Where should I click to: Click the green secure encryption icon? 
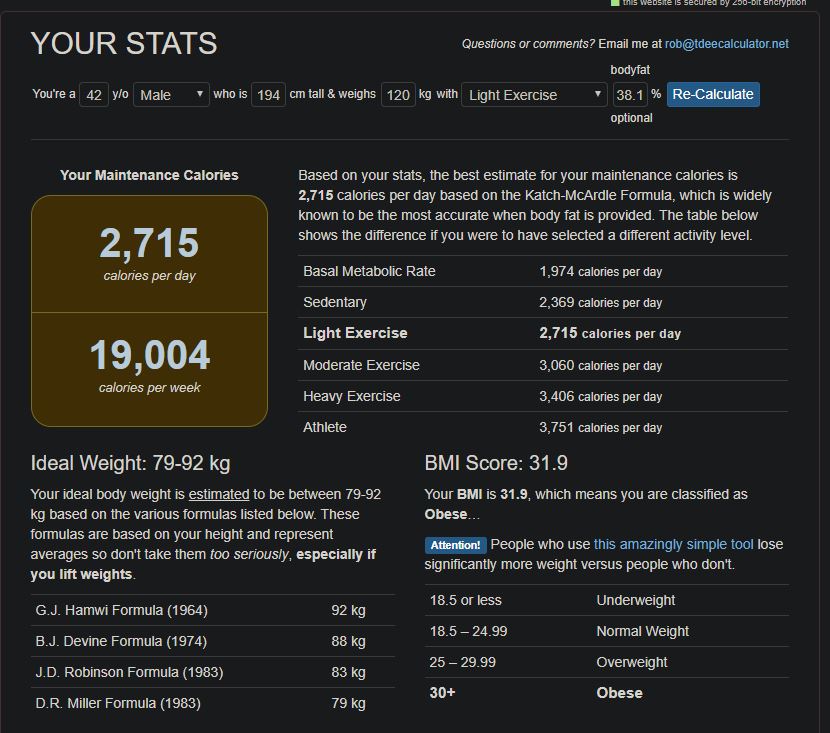615,3
